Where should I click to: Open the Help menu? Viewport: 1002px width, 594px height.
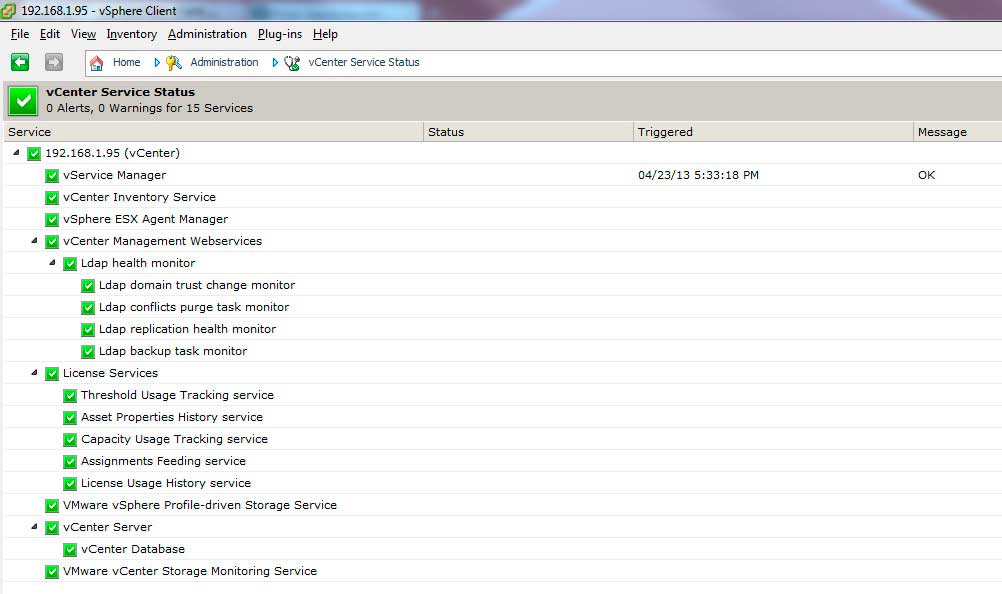point(325,34)
